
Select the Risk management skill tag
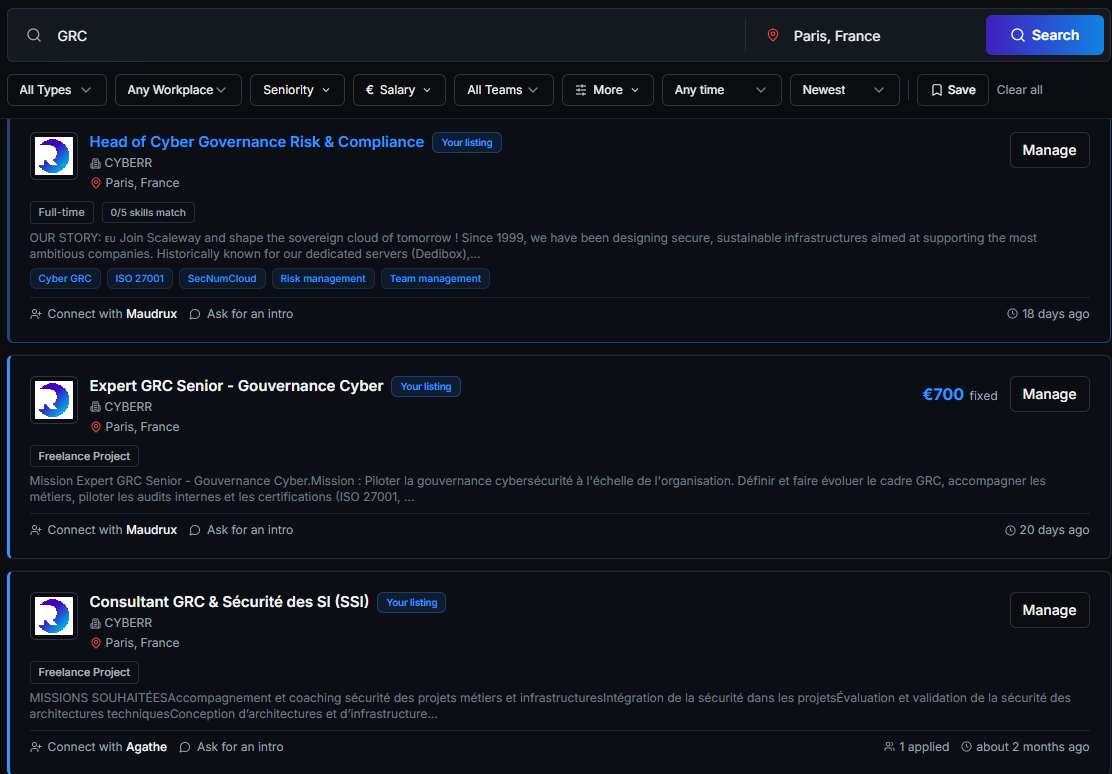pos(323,279)
